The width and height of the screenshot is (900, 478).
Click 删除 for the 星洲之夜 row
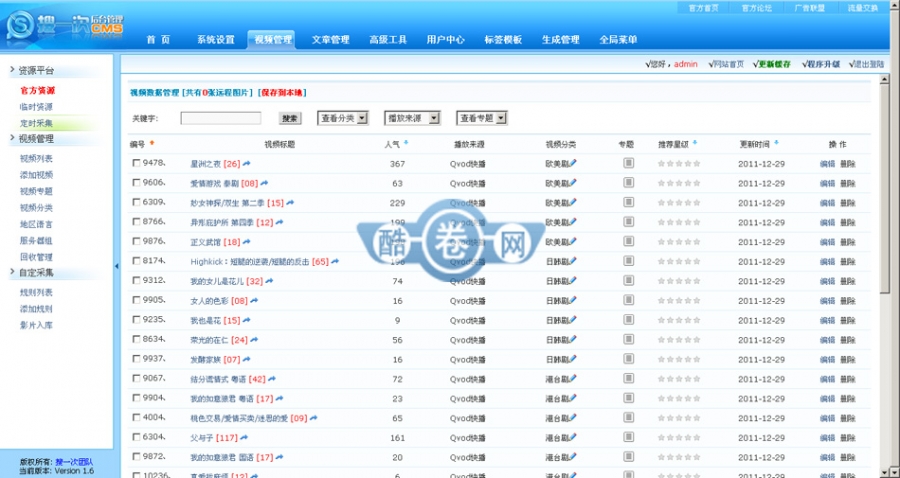click(847, 163)
